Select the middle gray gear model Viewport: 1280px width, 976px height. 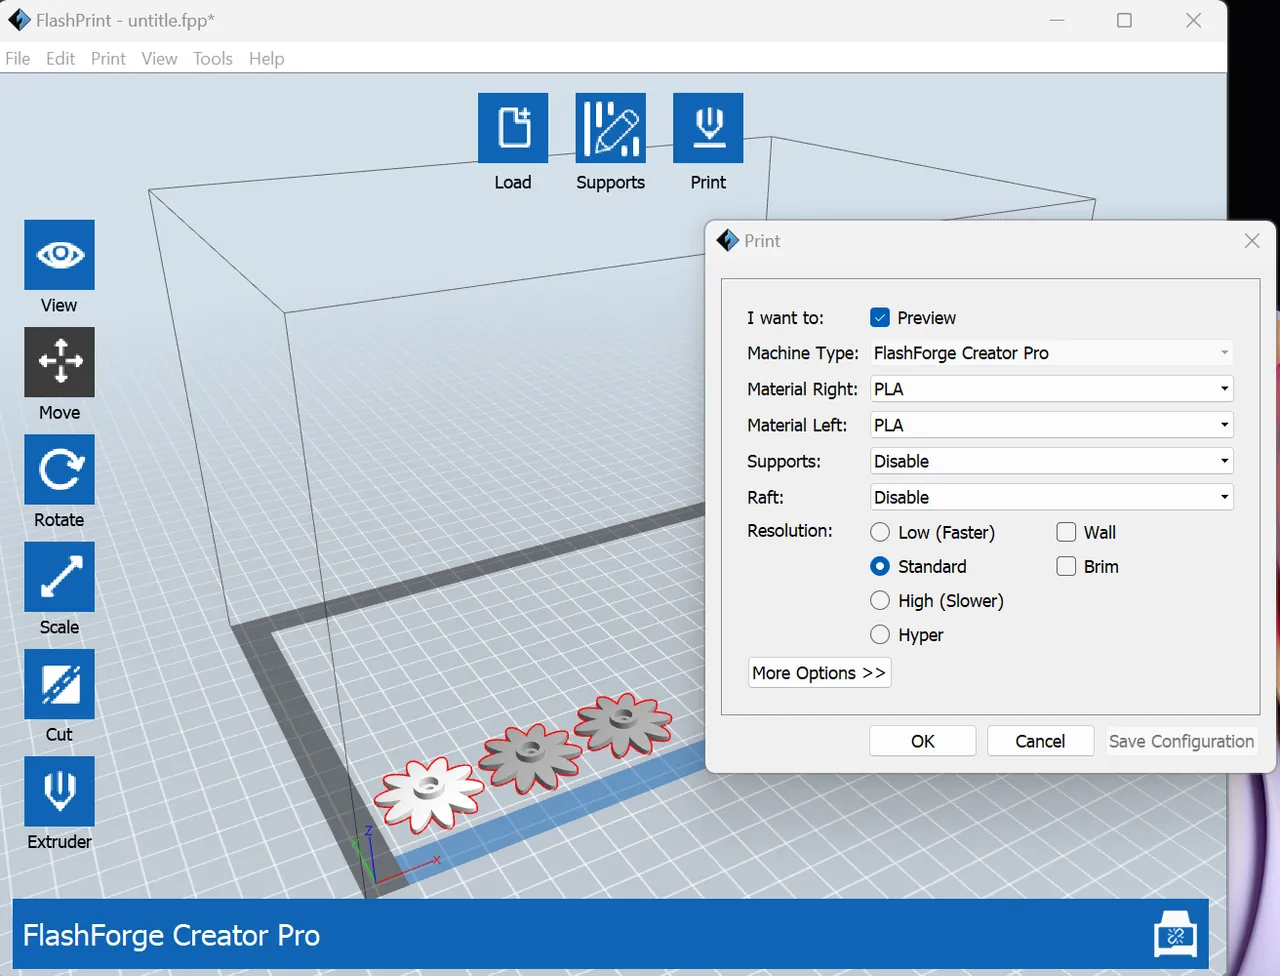point(530,758)
